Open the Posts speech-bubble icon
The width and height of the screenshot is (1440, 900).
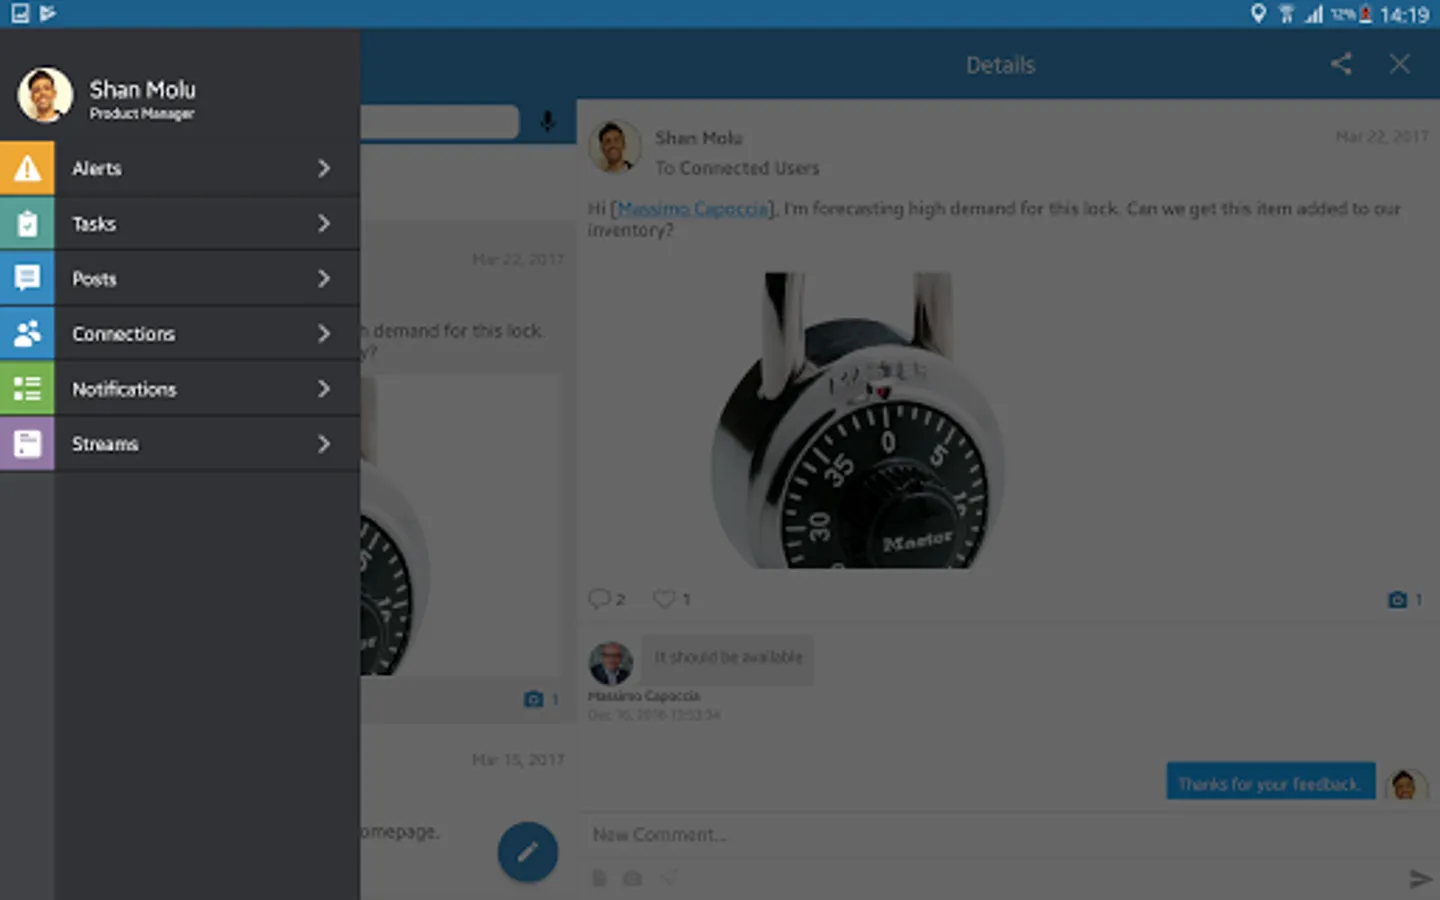27,278
